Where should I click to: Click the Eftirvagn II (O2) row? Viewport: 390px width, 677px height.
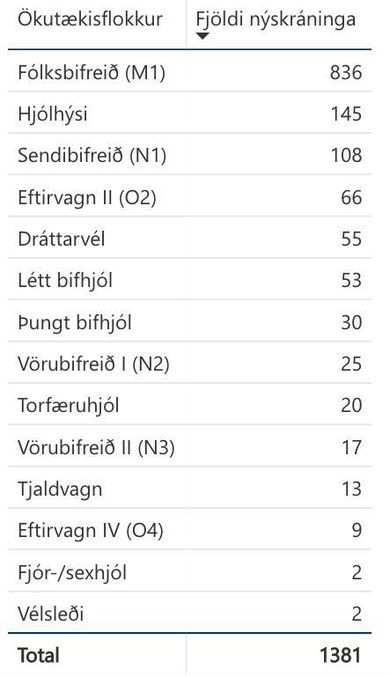(190, 197)
